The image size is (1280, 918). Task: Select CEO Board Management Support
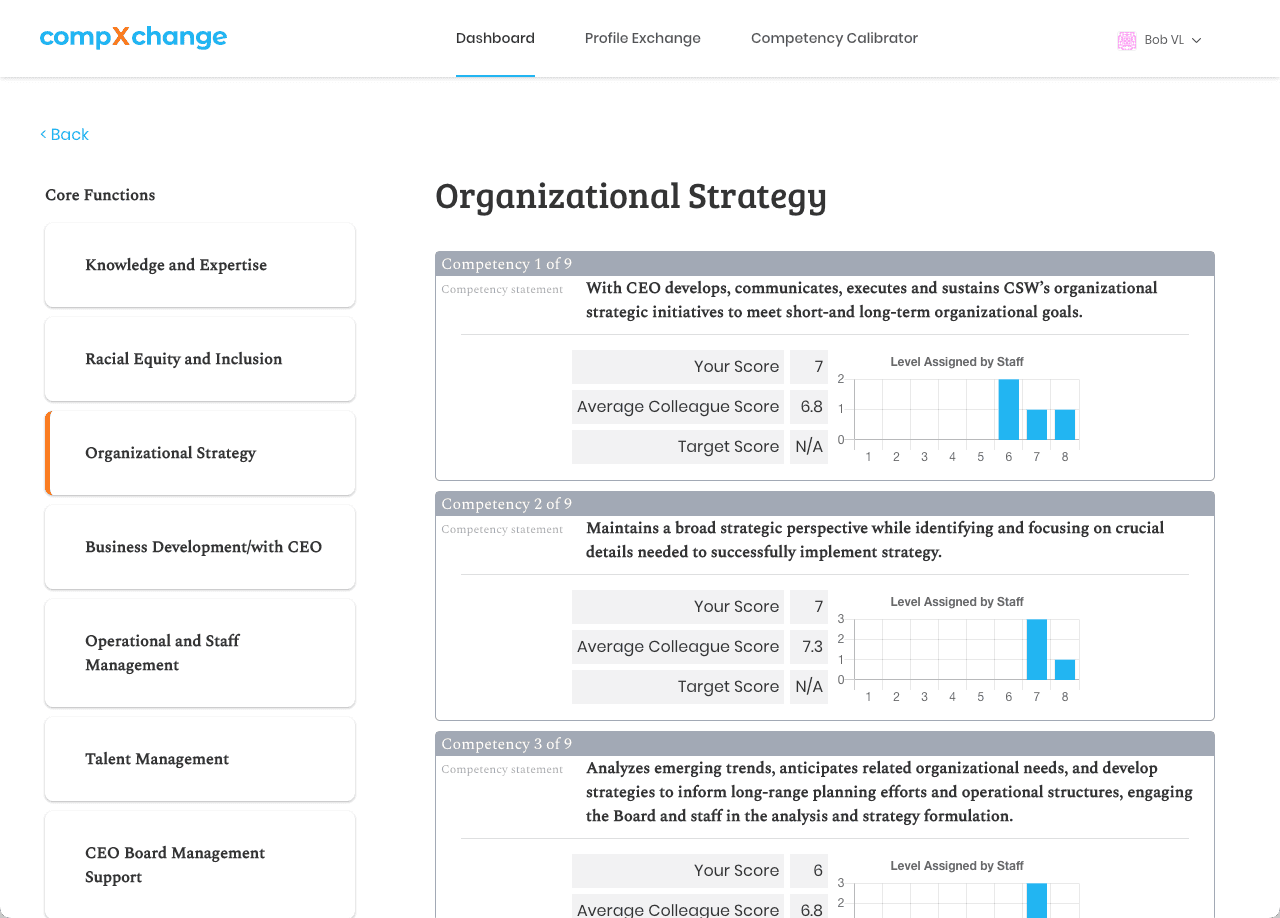point(199,864)
